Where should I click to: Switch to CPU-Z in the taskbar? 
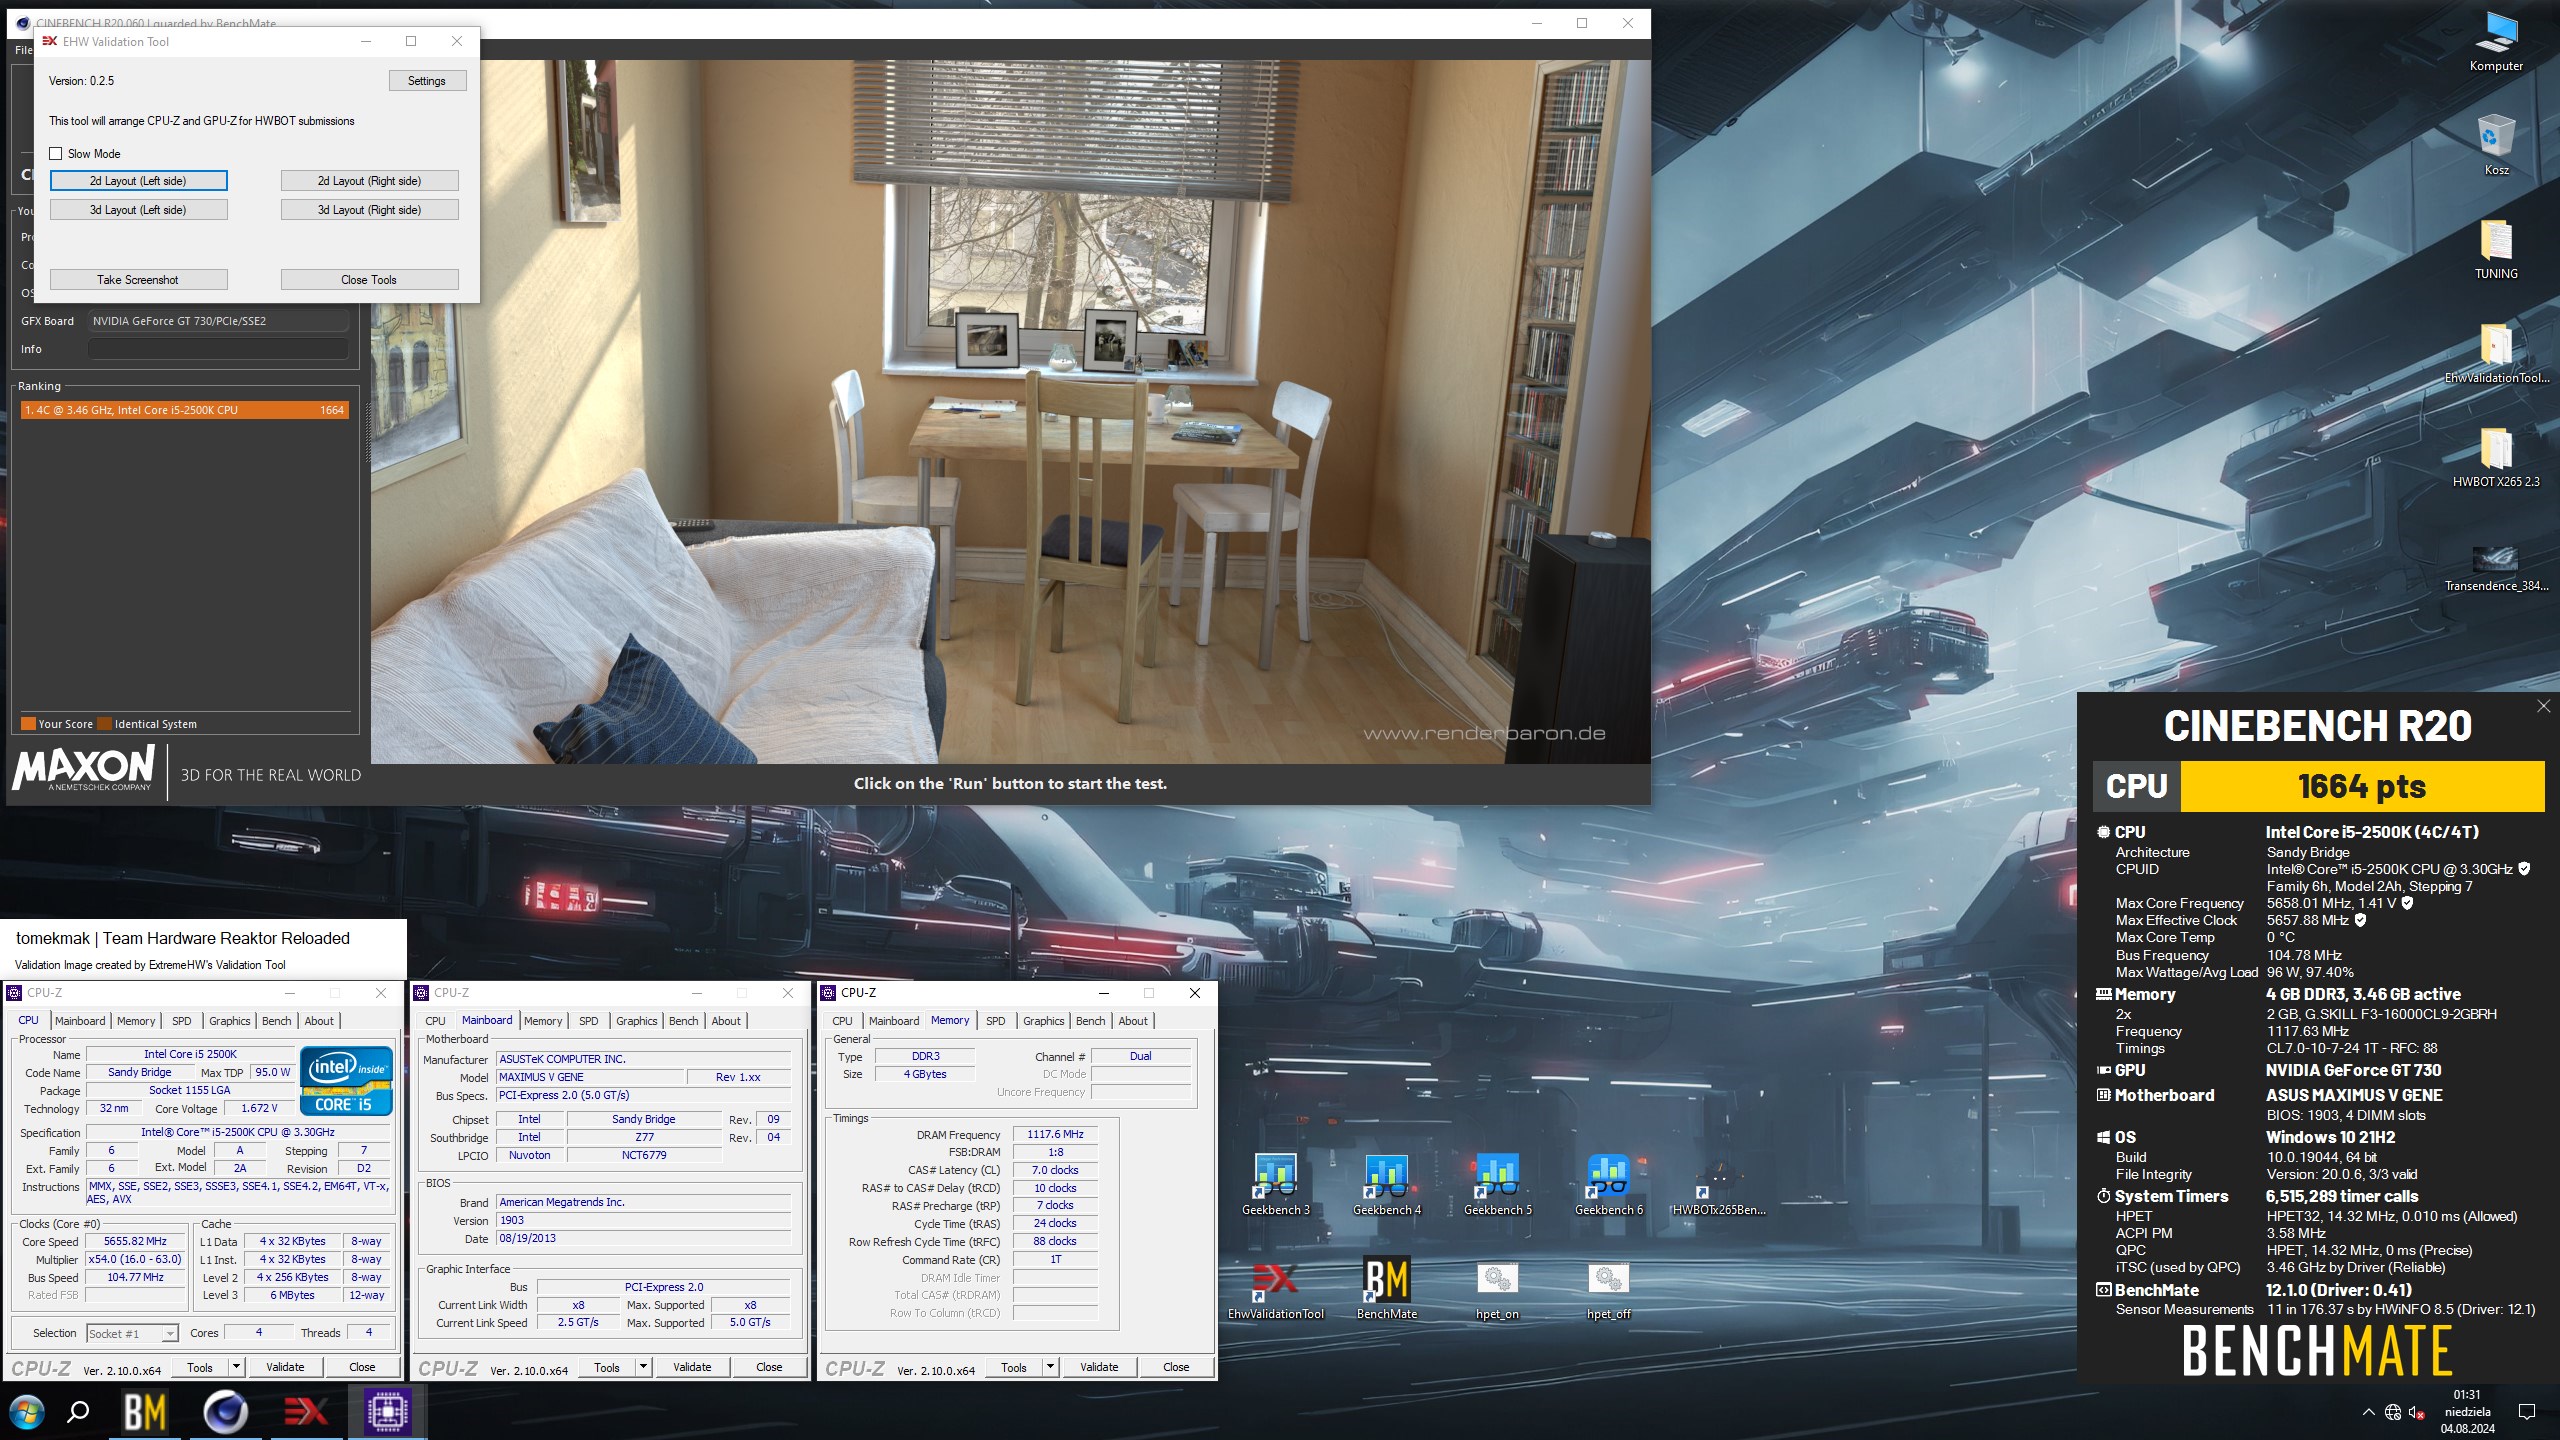[388, 1412]
